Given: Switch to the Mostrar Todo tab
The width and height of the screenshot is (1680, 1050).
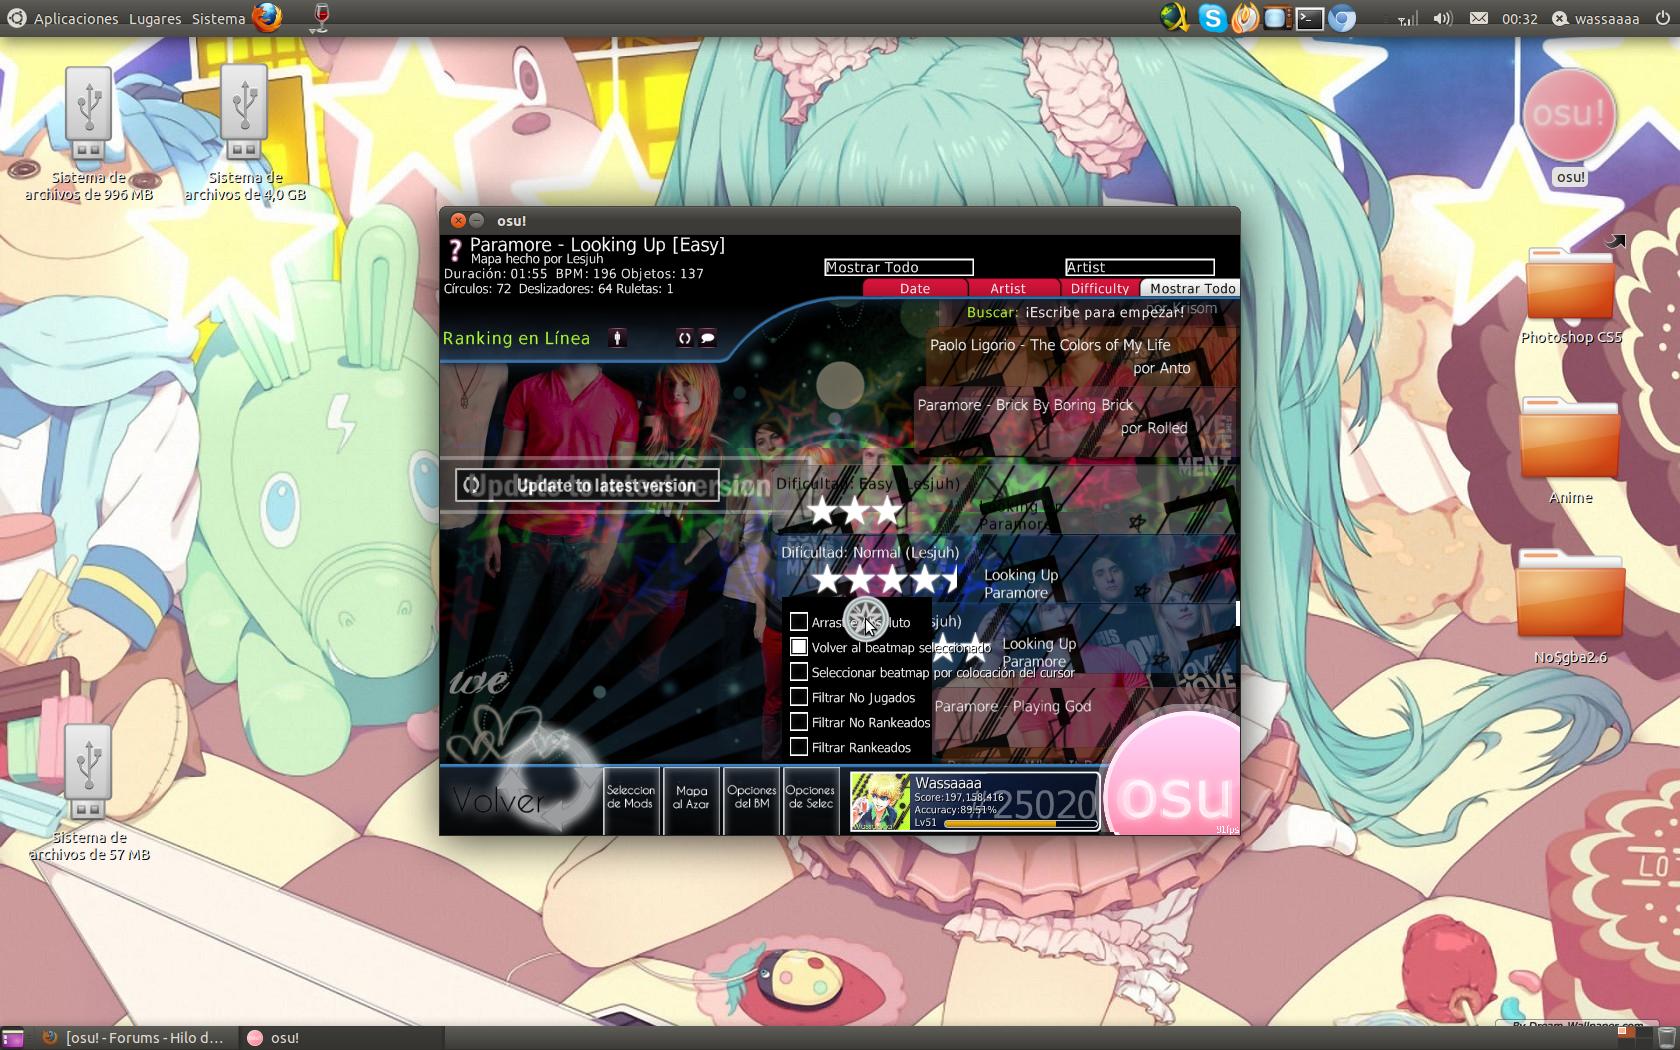Looking at the screenshot, I should point(1192,288).
